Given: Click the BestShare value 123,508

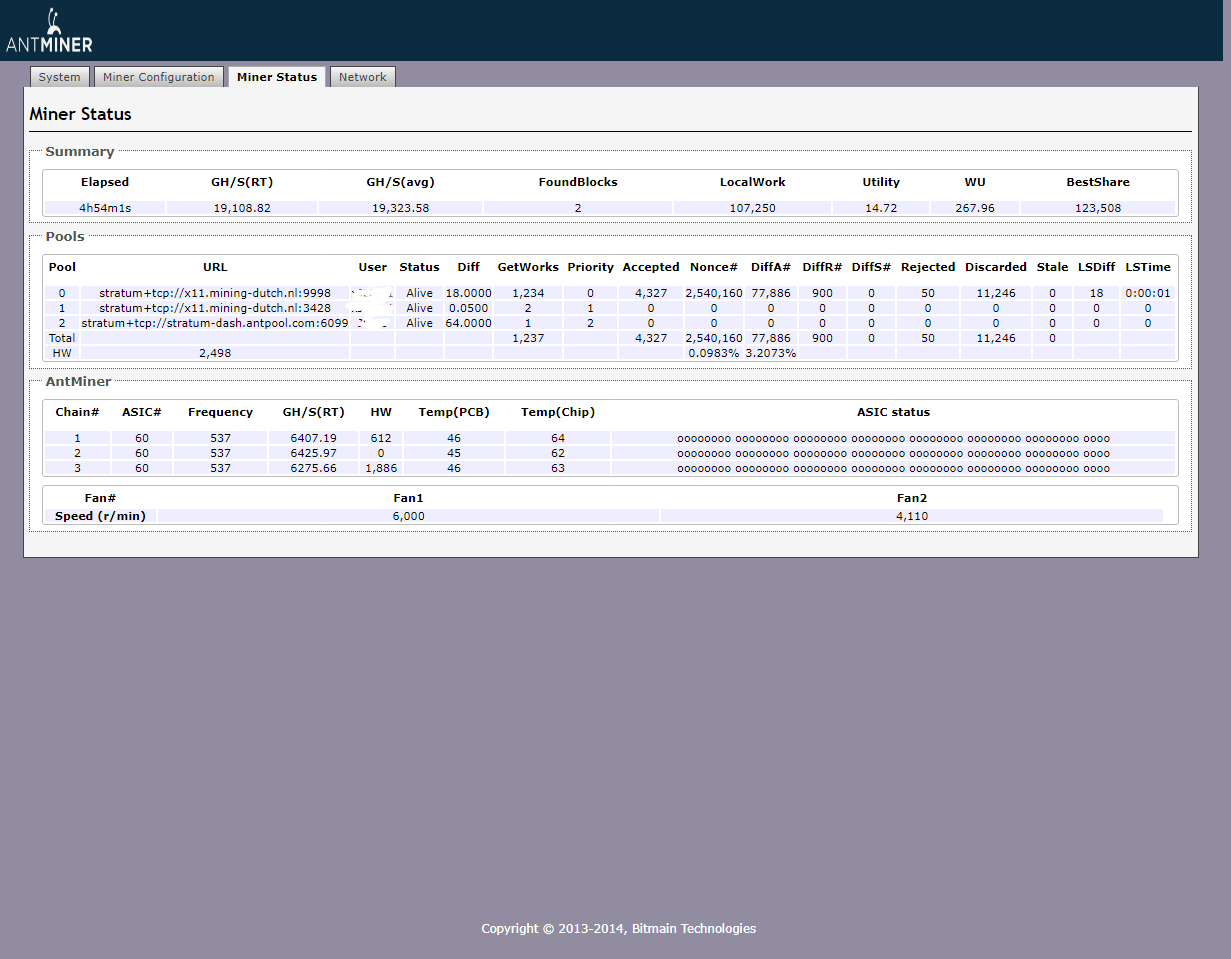Looking at the screenshot, I should [1098, 208].
